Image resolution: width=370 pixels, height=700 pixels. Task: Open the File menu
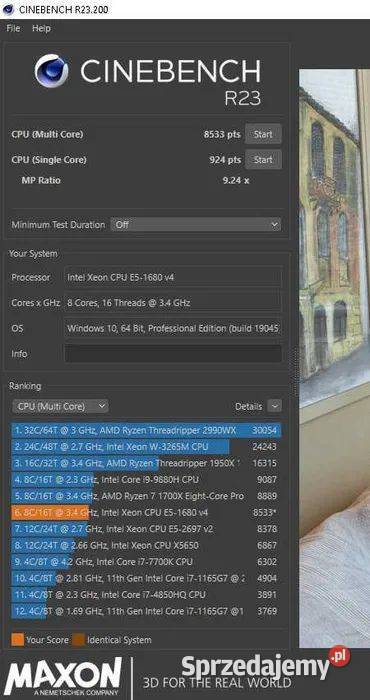[13, 28]
